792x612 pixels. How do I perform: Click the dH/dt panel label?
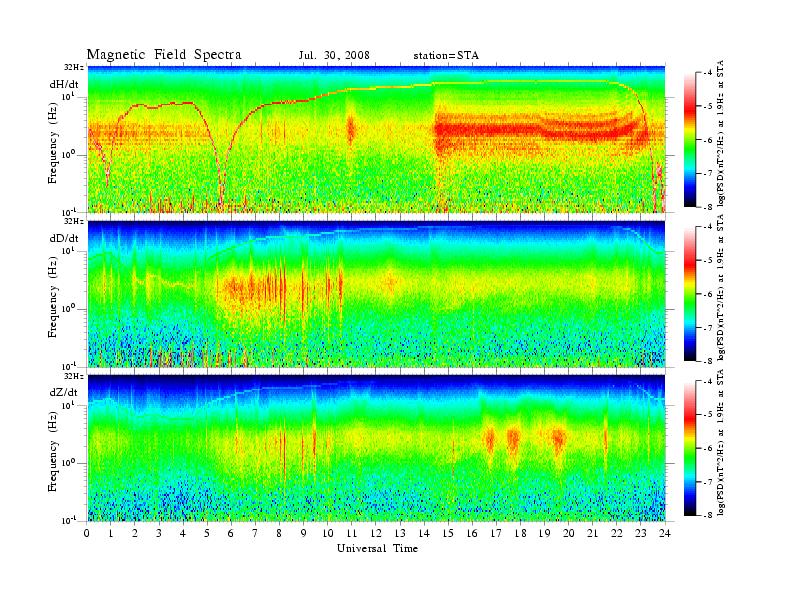64,85
